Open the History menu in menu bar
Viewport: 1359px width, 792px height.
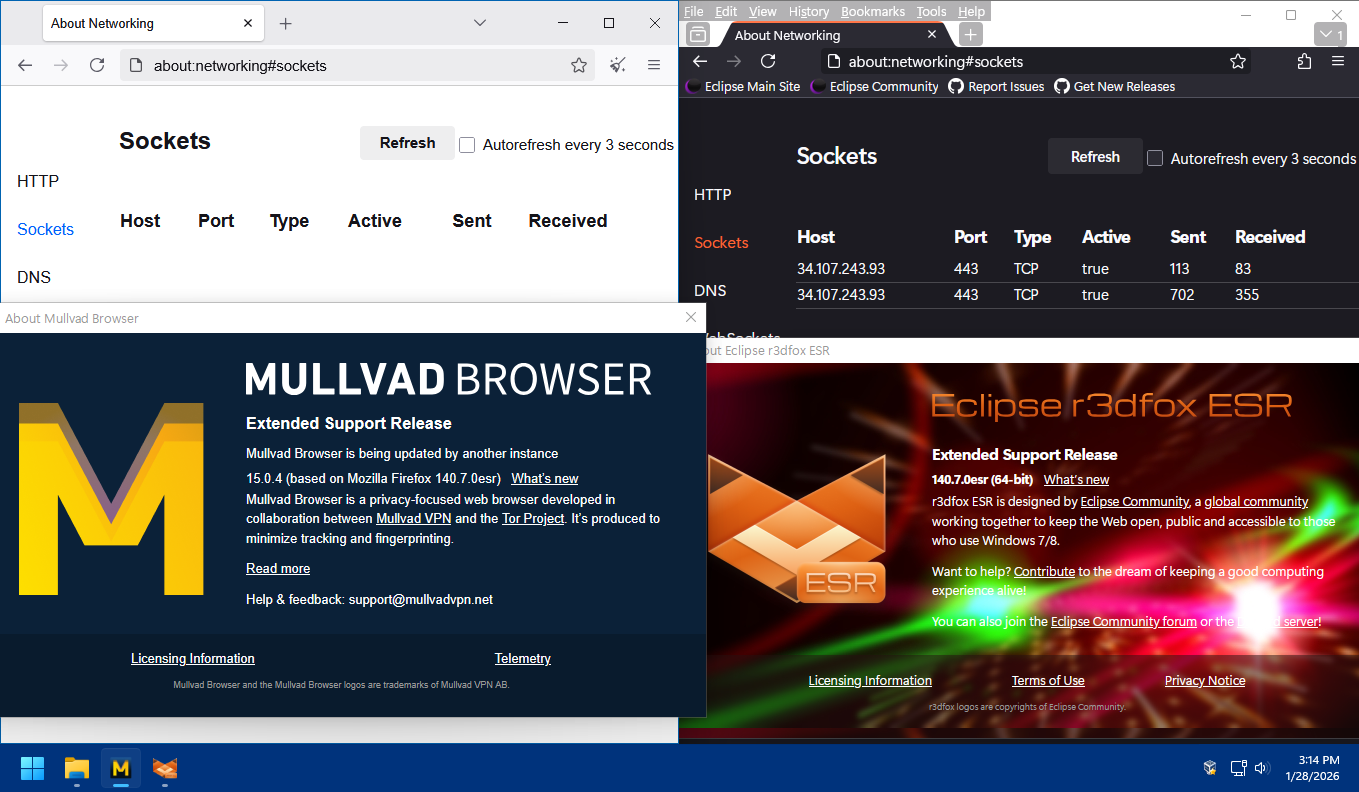tap(808, 11)
